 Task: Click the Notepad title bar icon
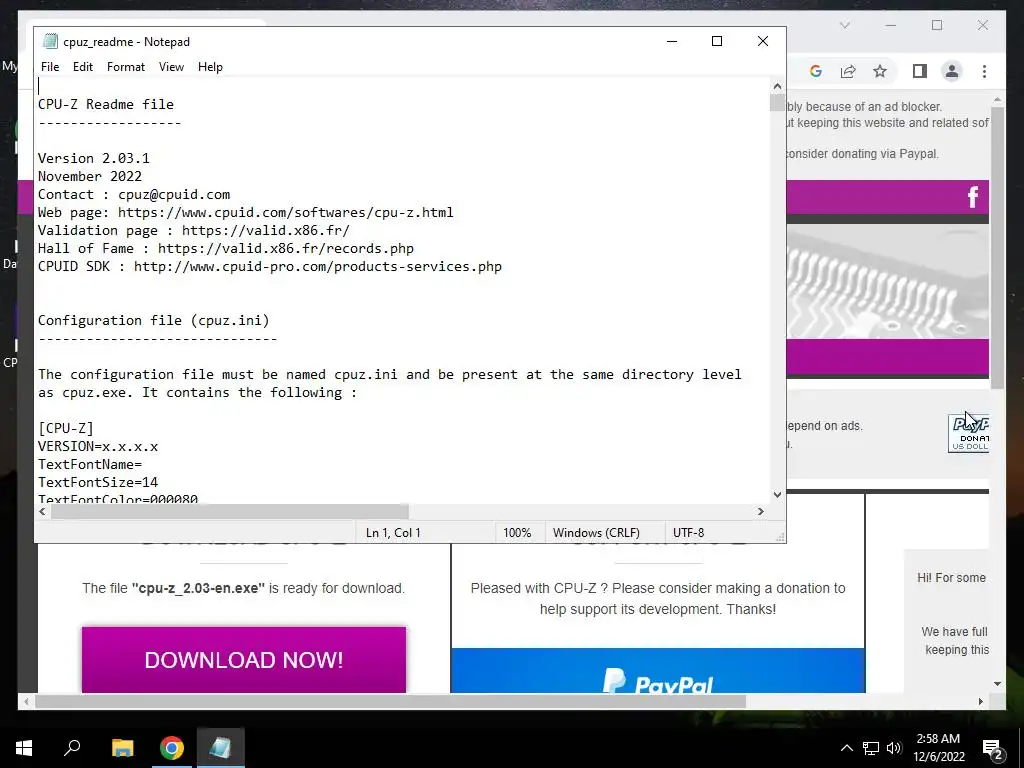pos(50,41)
